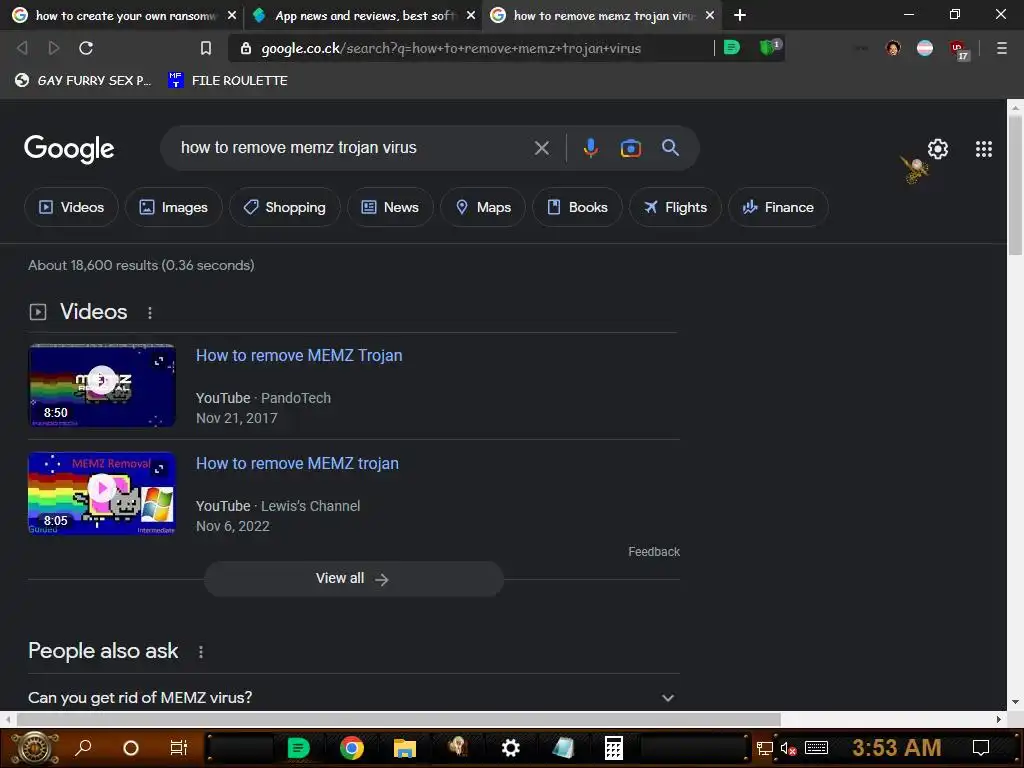
Task: Open the notification center icon
Action: [x=981, y=747]
